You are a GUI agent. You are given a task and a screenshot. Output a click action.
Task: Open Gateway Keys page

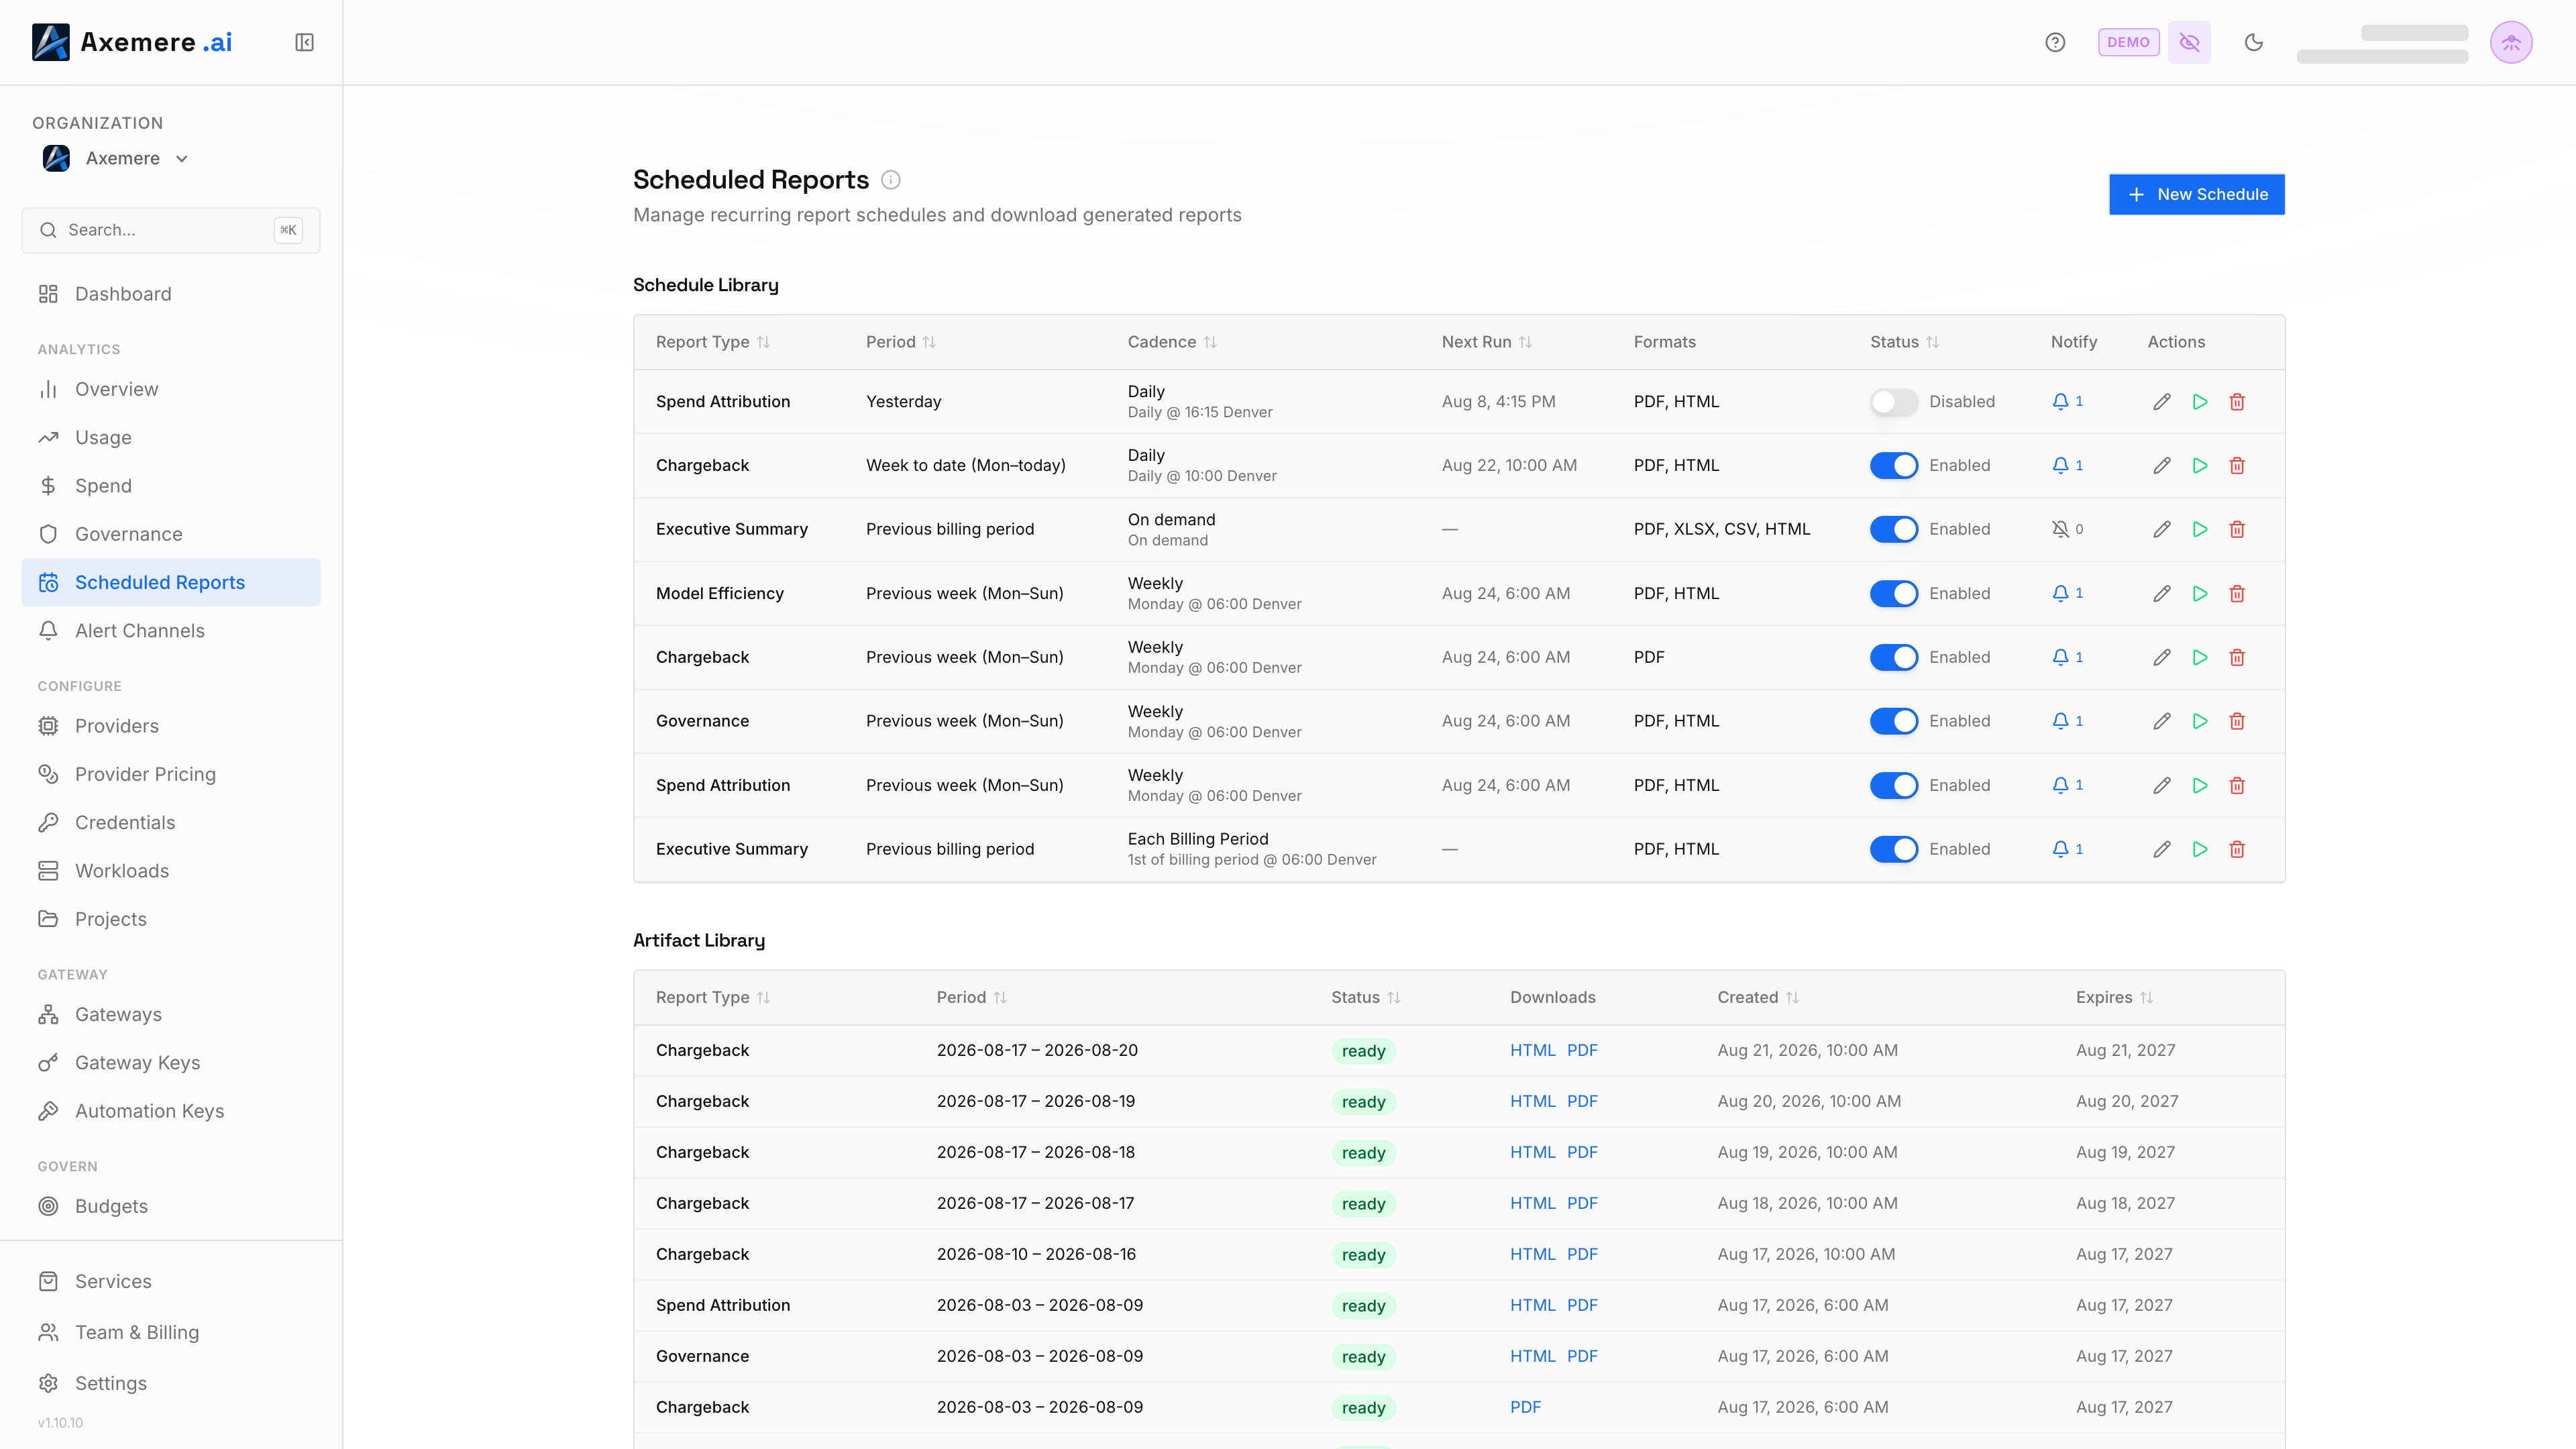point(171,1063)
